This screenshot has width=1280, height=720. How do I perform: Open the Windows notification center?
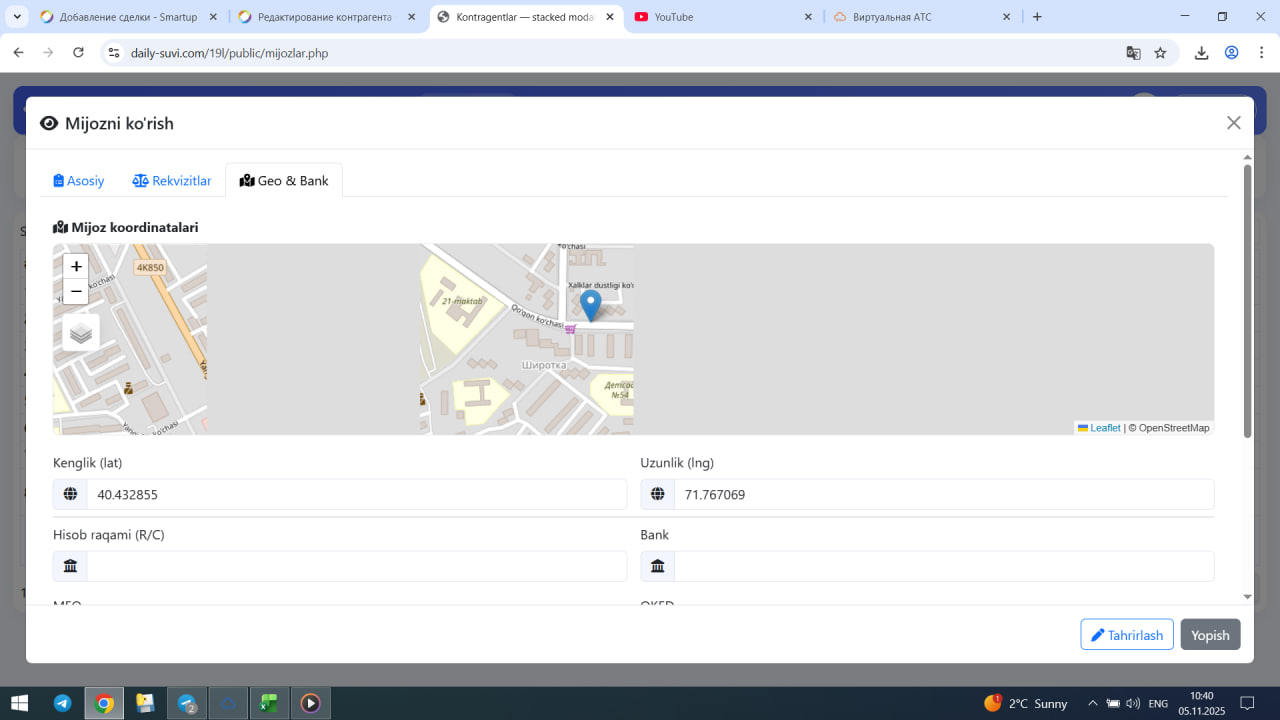coord(1247,703)
